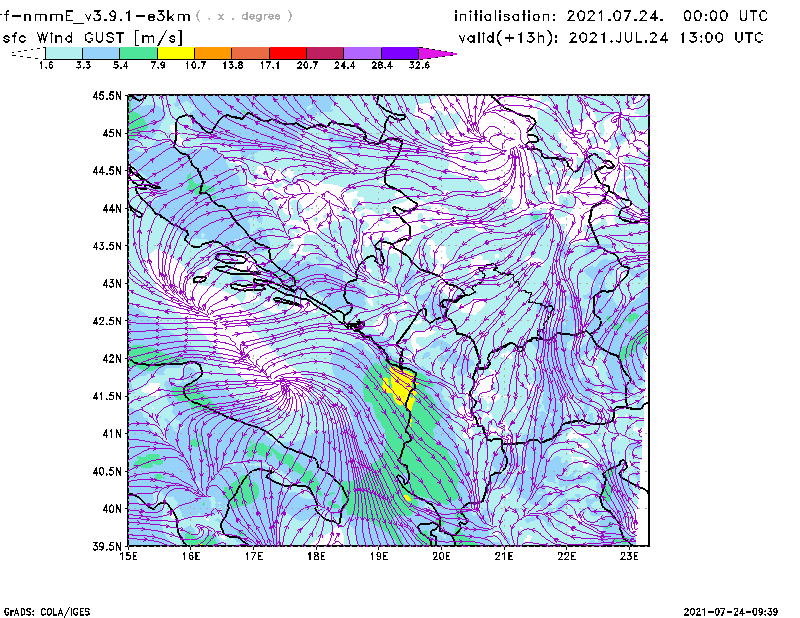
Task: Click the legend value 32.6
Action: 419,65
